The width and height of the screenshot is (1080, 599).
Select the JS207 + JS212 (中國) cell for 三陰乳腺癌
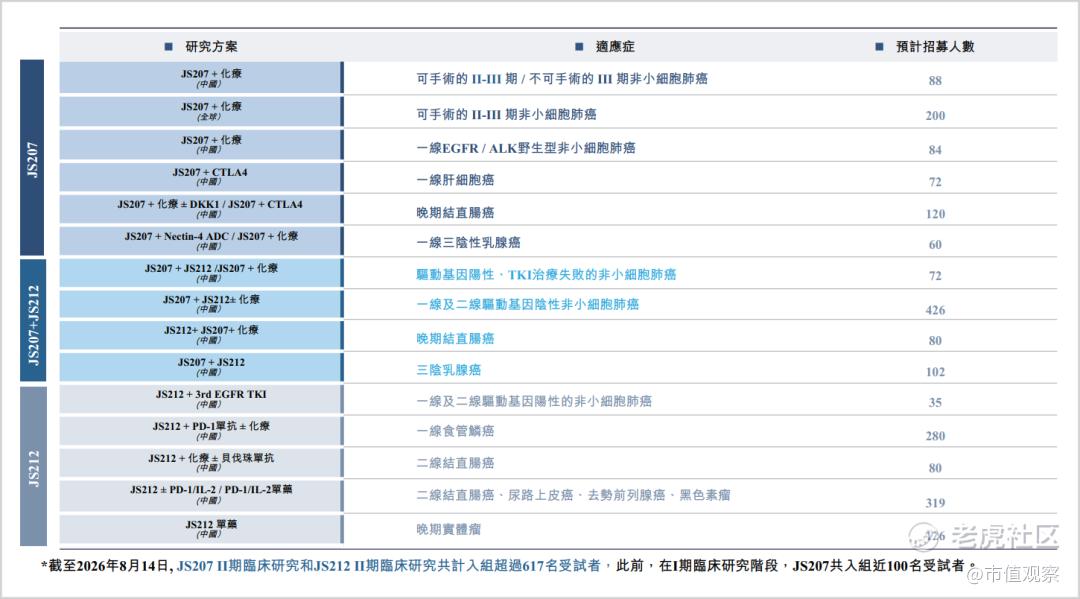pyautogui.click(x=201, y=366)
